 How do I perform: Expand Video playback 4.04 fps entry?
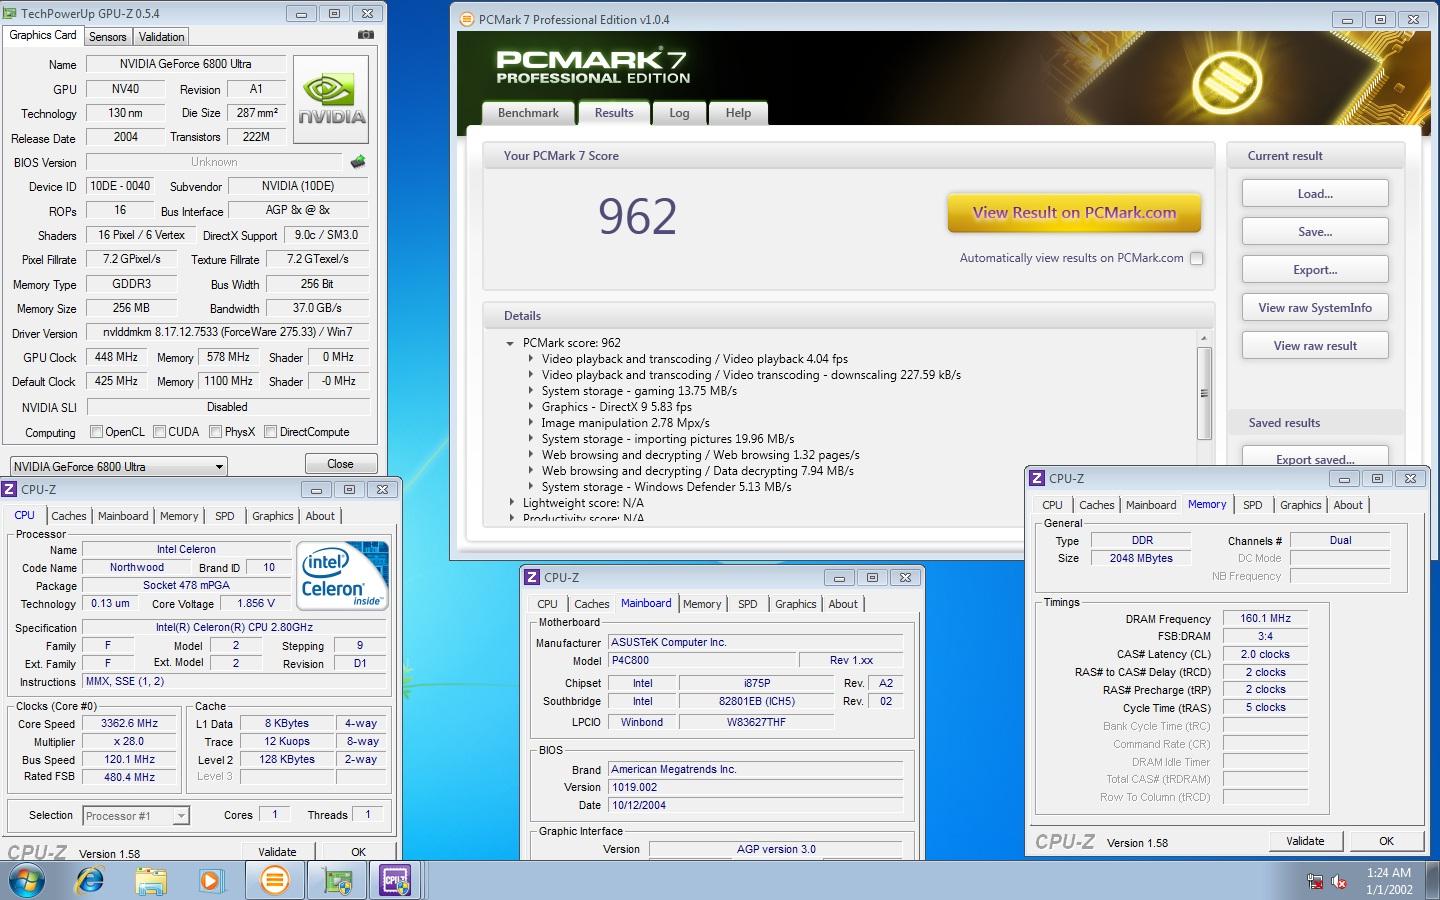[x=531, y=359]
